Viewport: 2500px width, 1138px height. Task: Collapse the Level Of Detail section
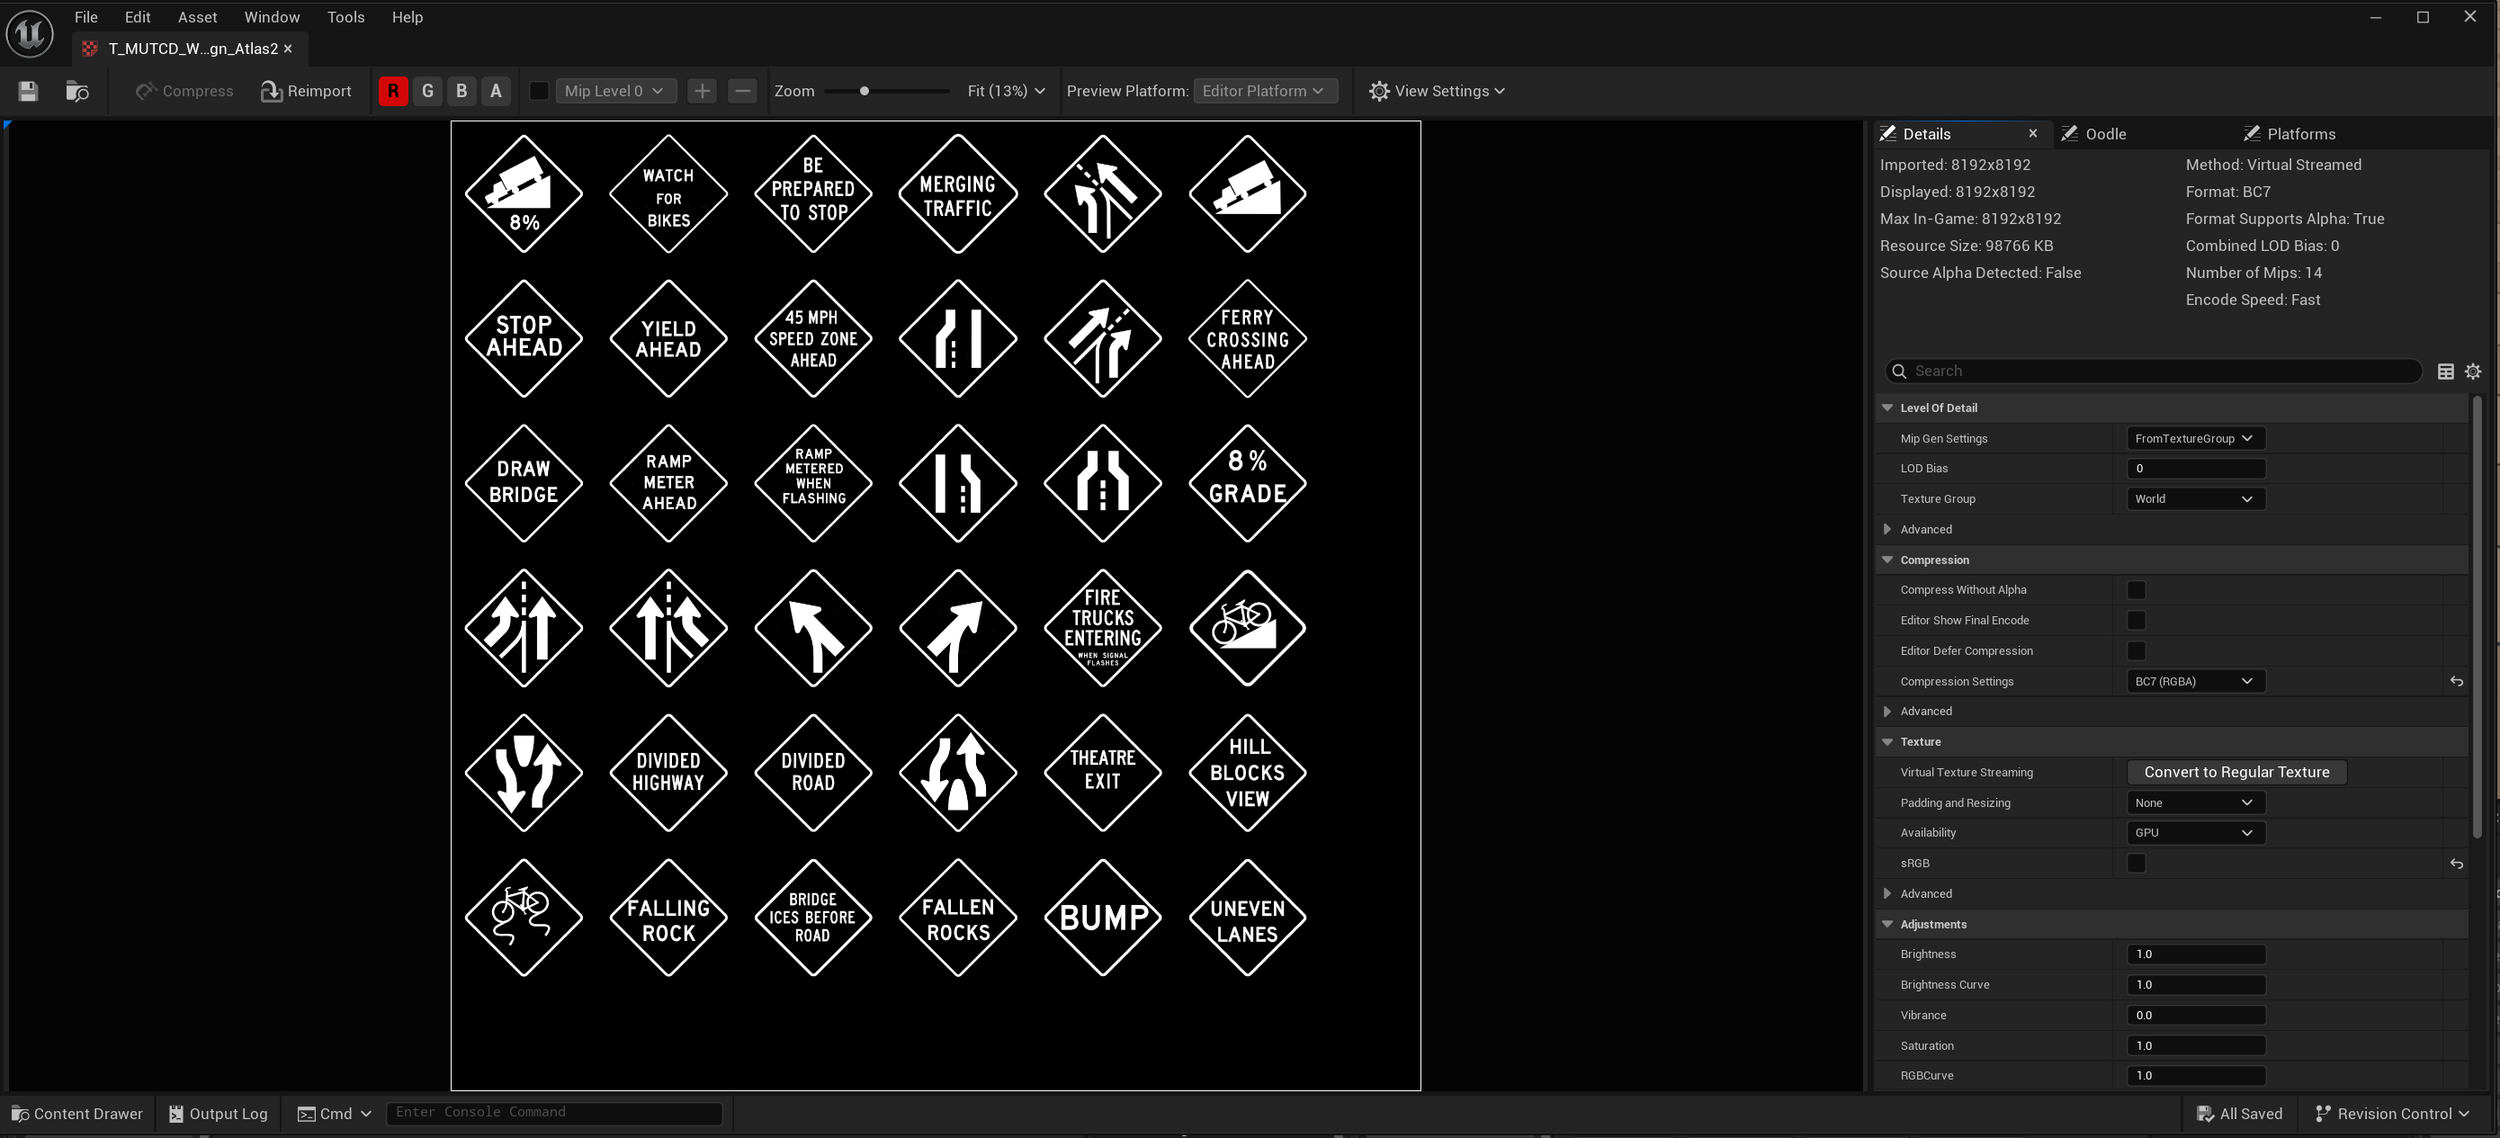[1887, 408]
